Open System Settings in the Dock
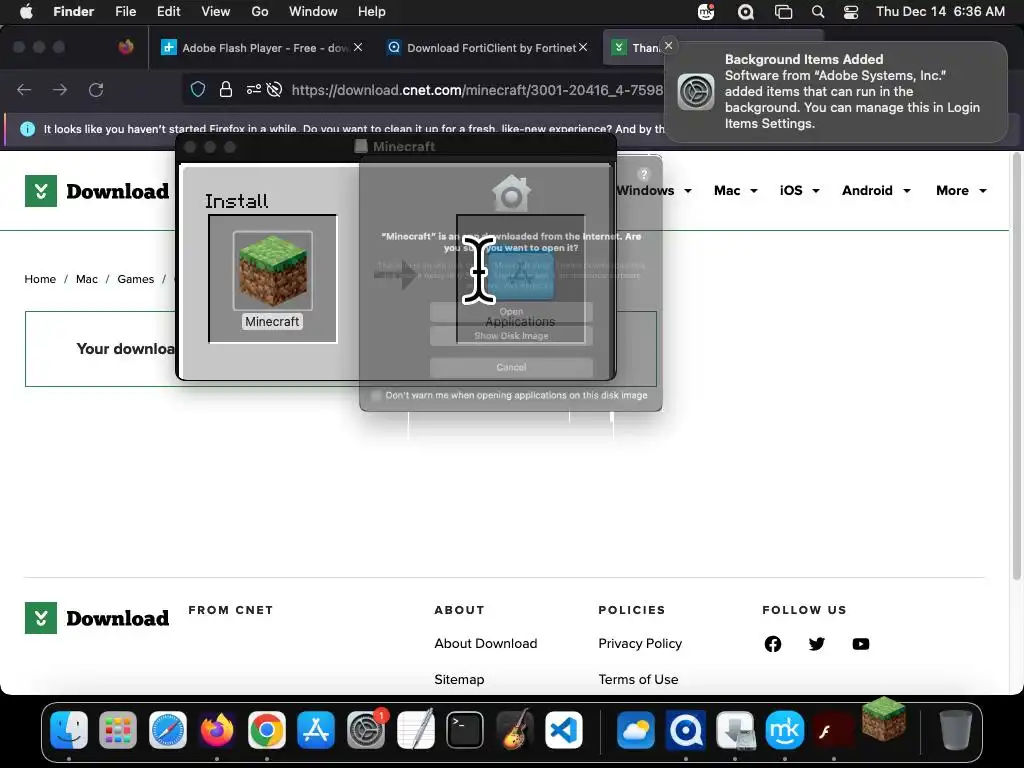This screenshot has height=768, width=1024. [366, 729]
